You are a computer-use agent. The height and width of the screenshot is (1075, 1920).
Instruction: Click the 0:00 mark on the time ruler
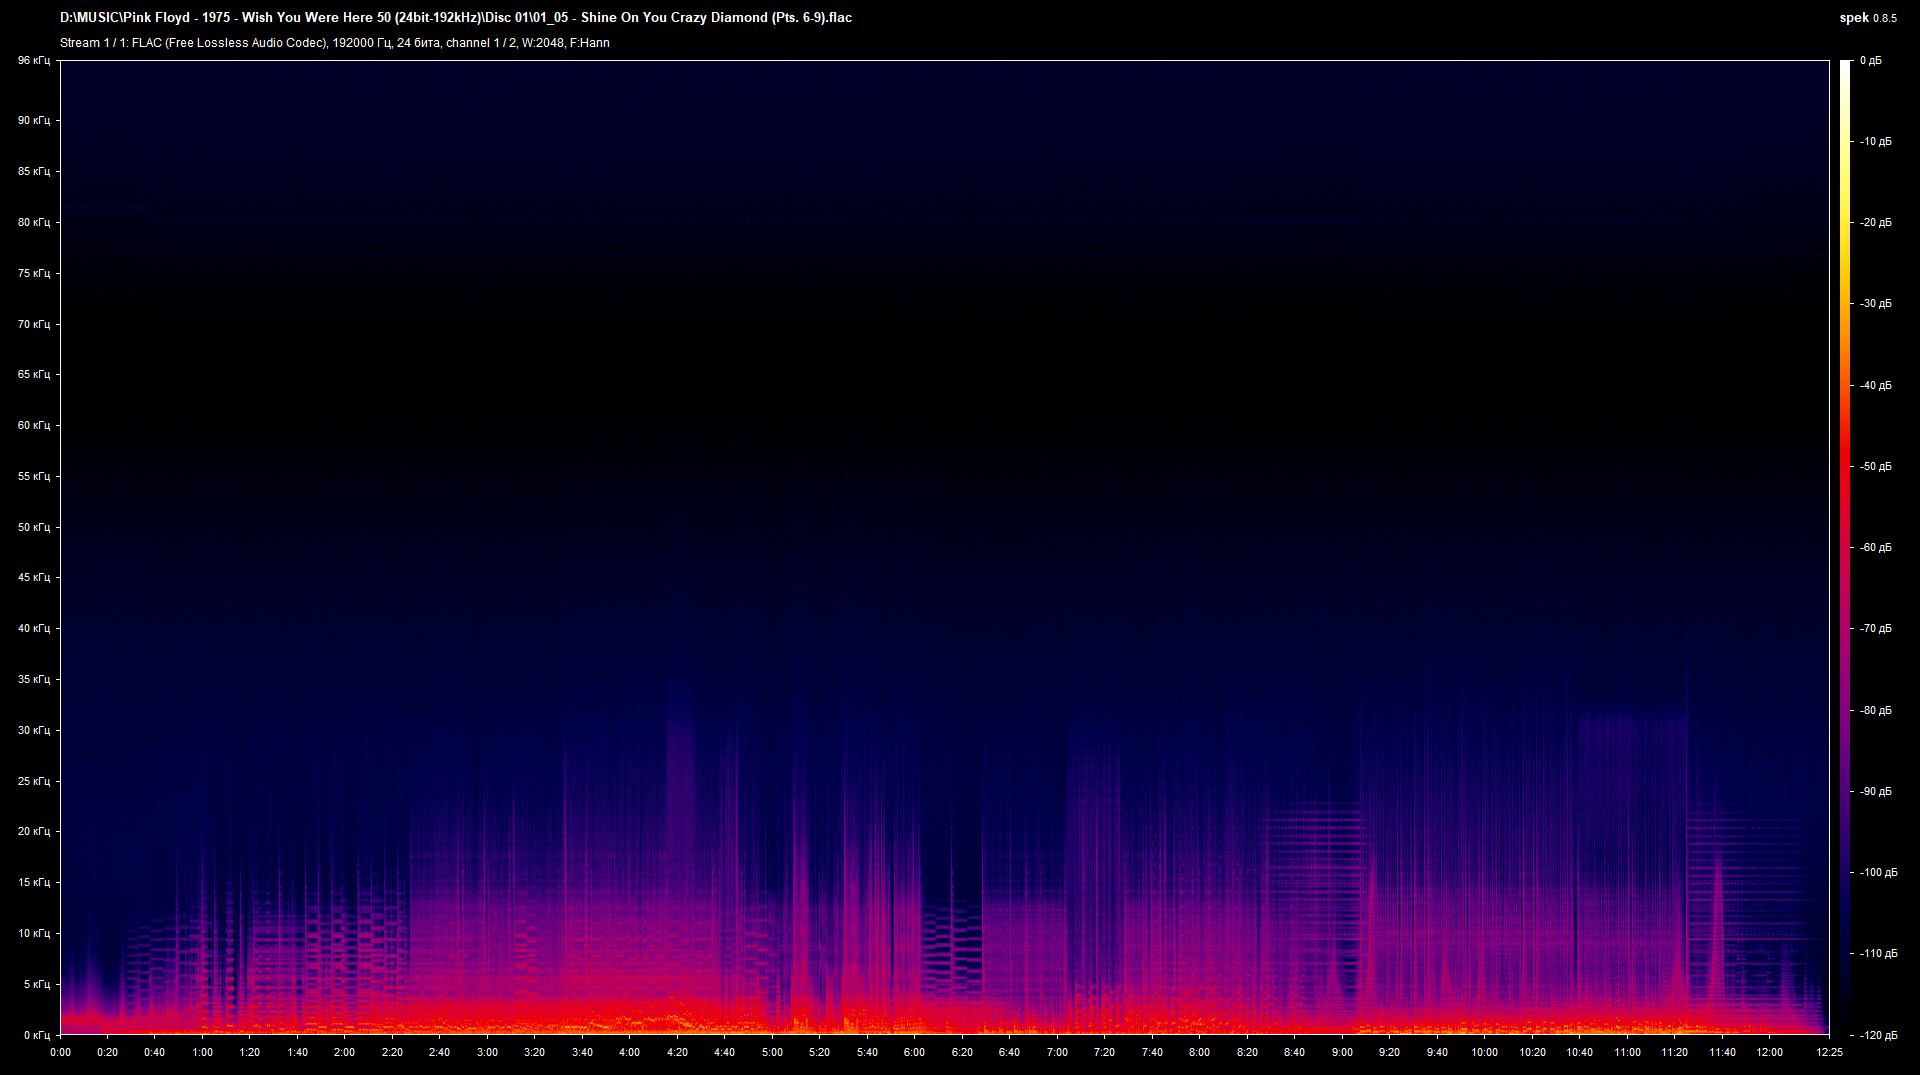pyautogui.click(x=60, y=1052)
